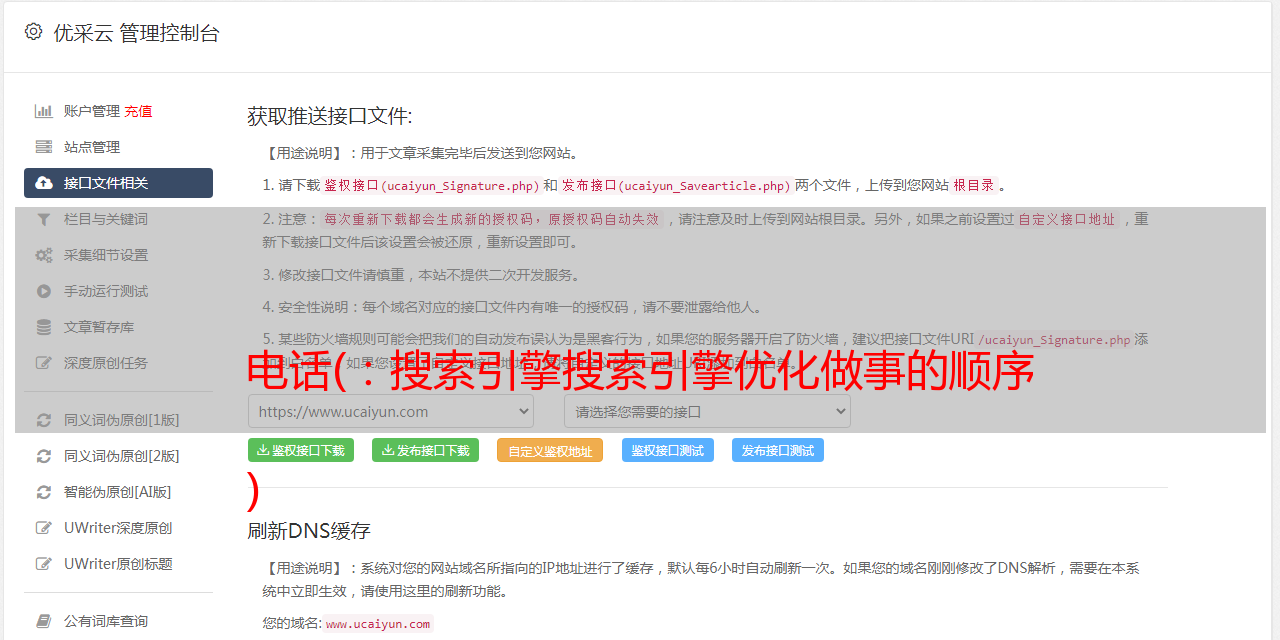Click the 获取推送接口文件 heading

(x=330, y=116)
